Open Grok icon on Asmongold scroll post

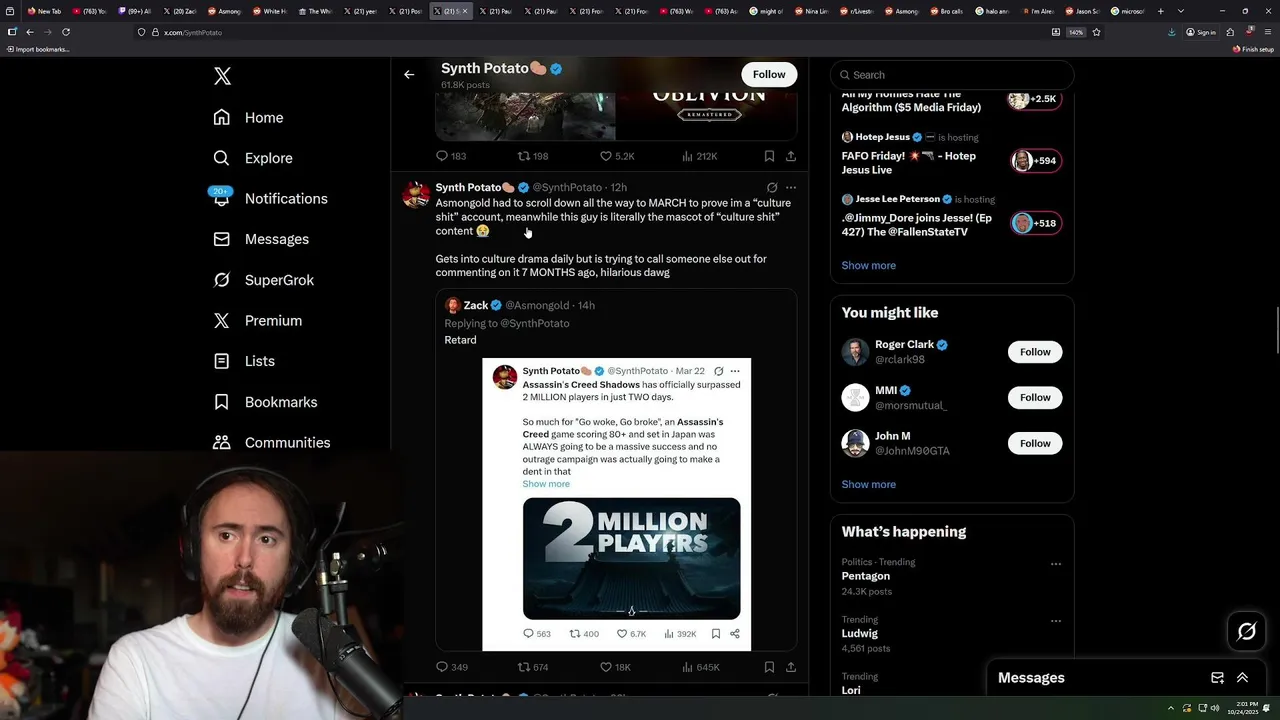click(772, 187)
